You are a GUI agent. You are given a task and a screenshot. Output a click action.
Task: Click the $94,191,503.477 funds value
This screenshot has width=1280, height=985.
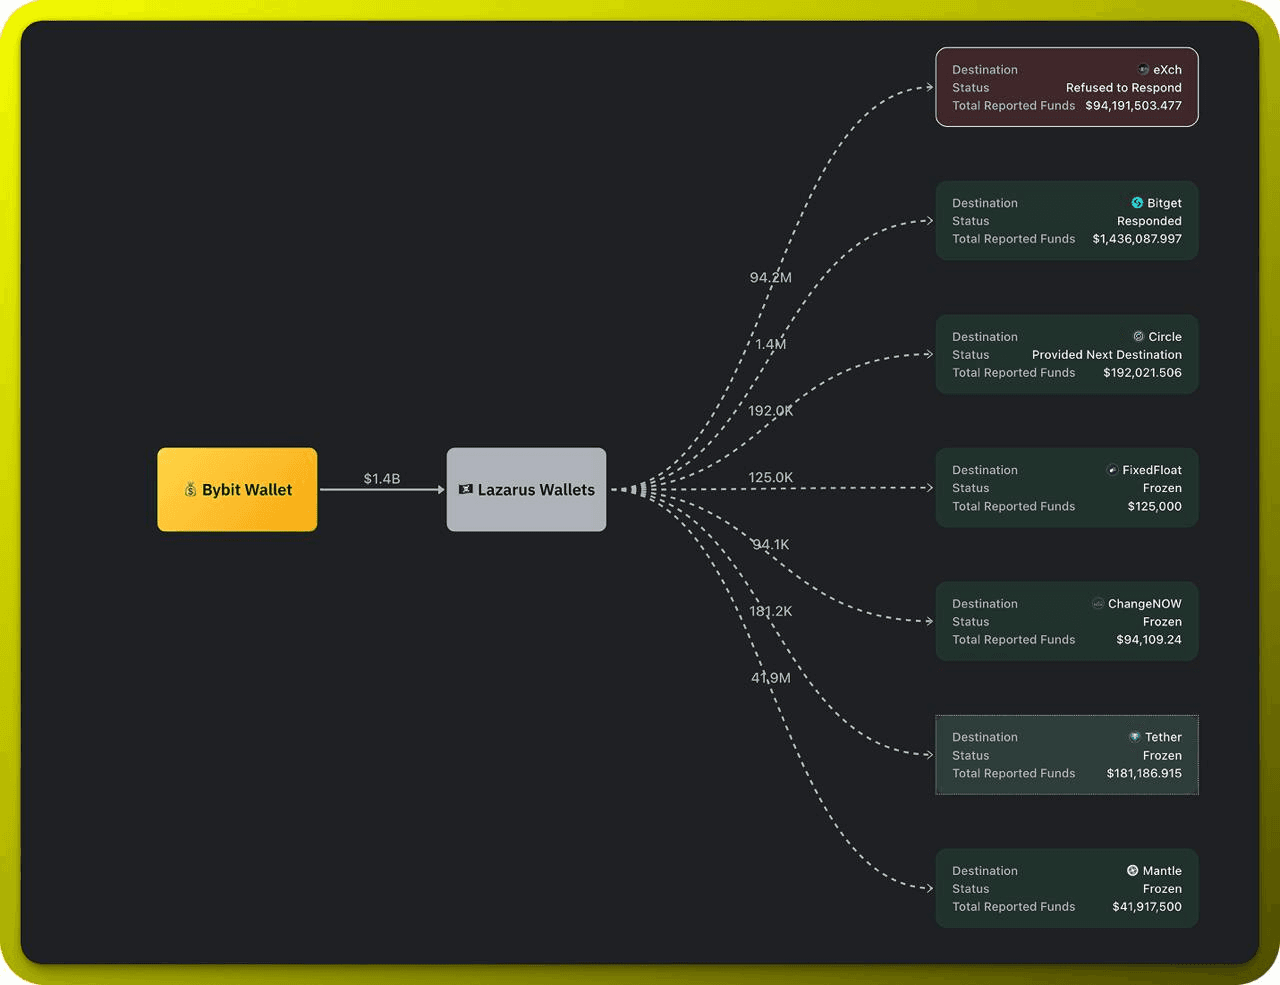1133,106
